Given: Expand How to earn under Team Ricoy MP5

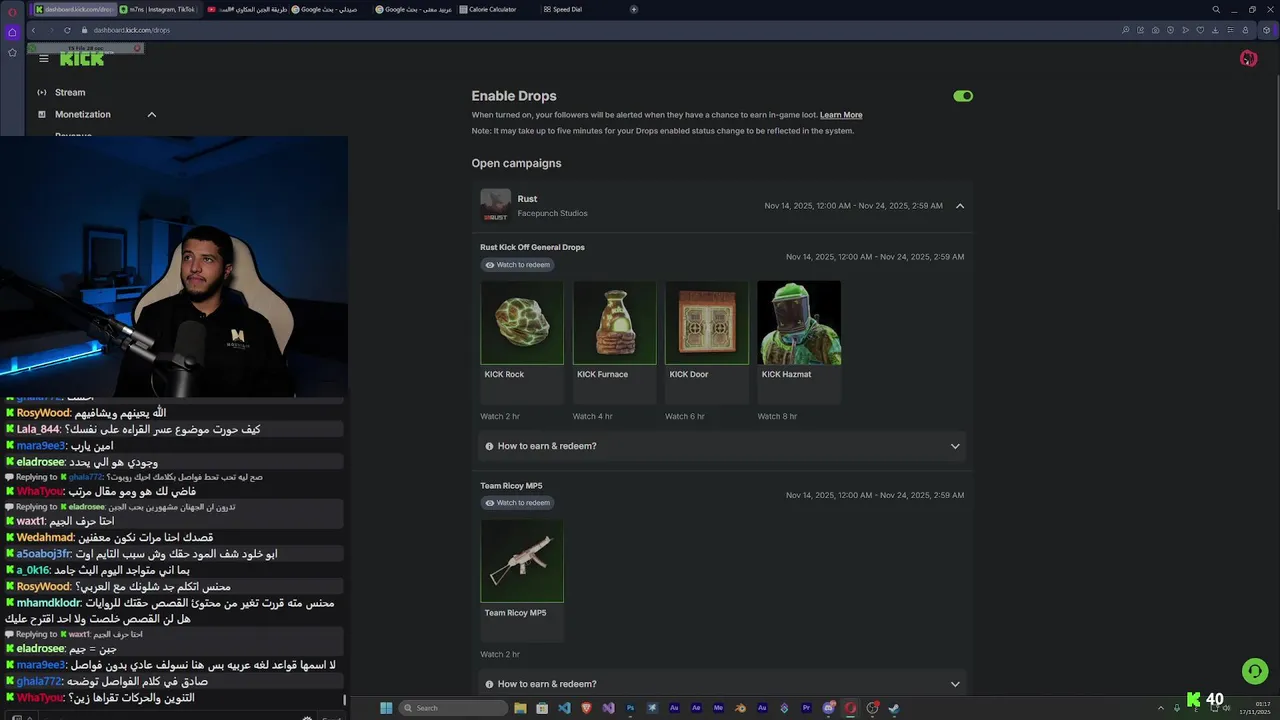Looking at the screenshot, I should coord(723,684).
